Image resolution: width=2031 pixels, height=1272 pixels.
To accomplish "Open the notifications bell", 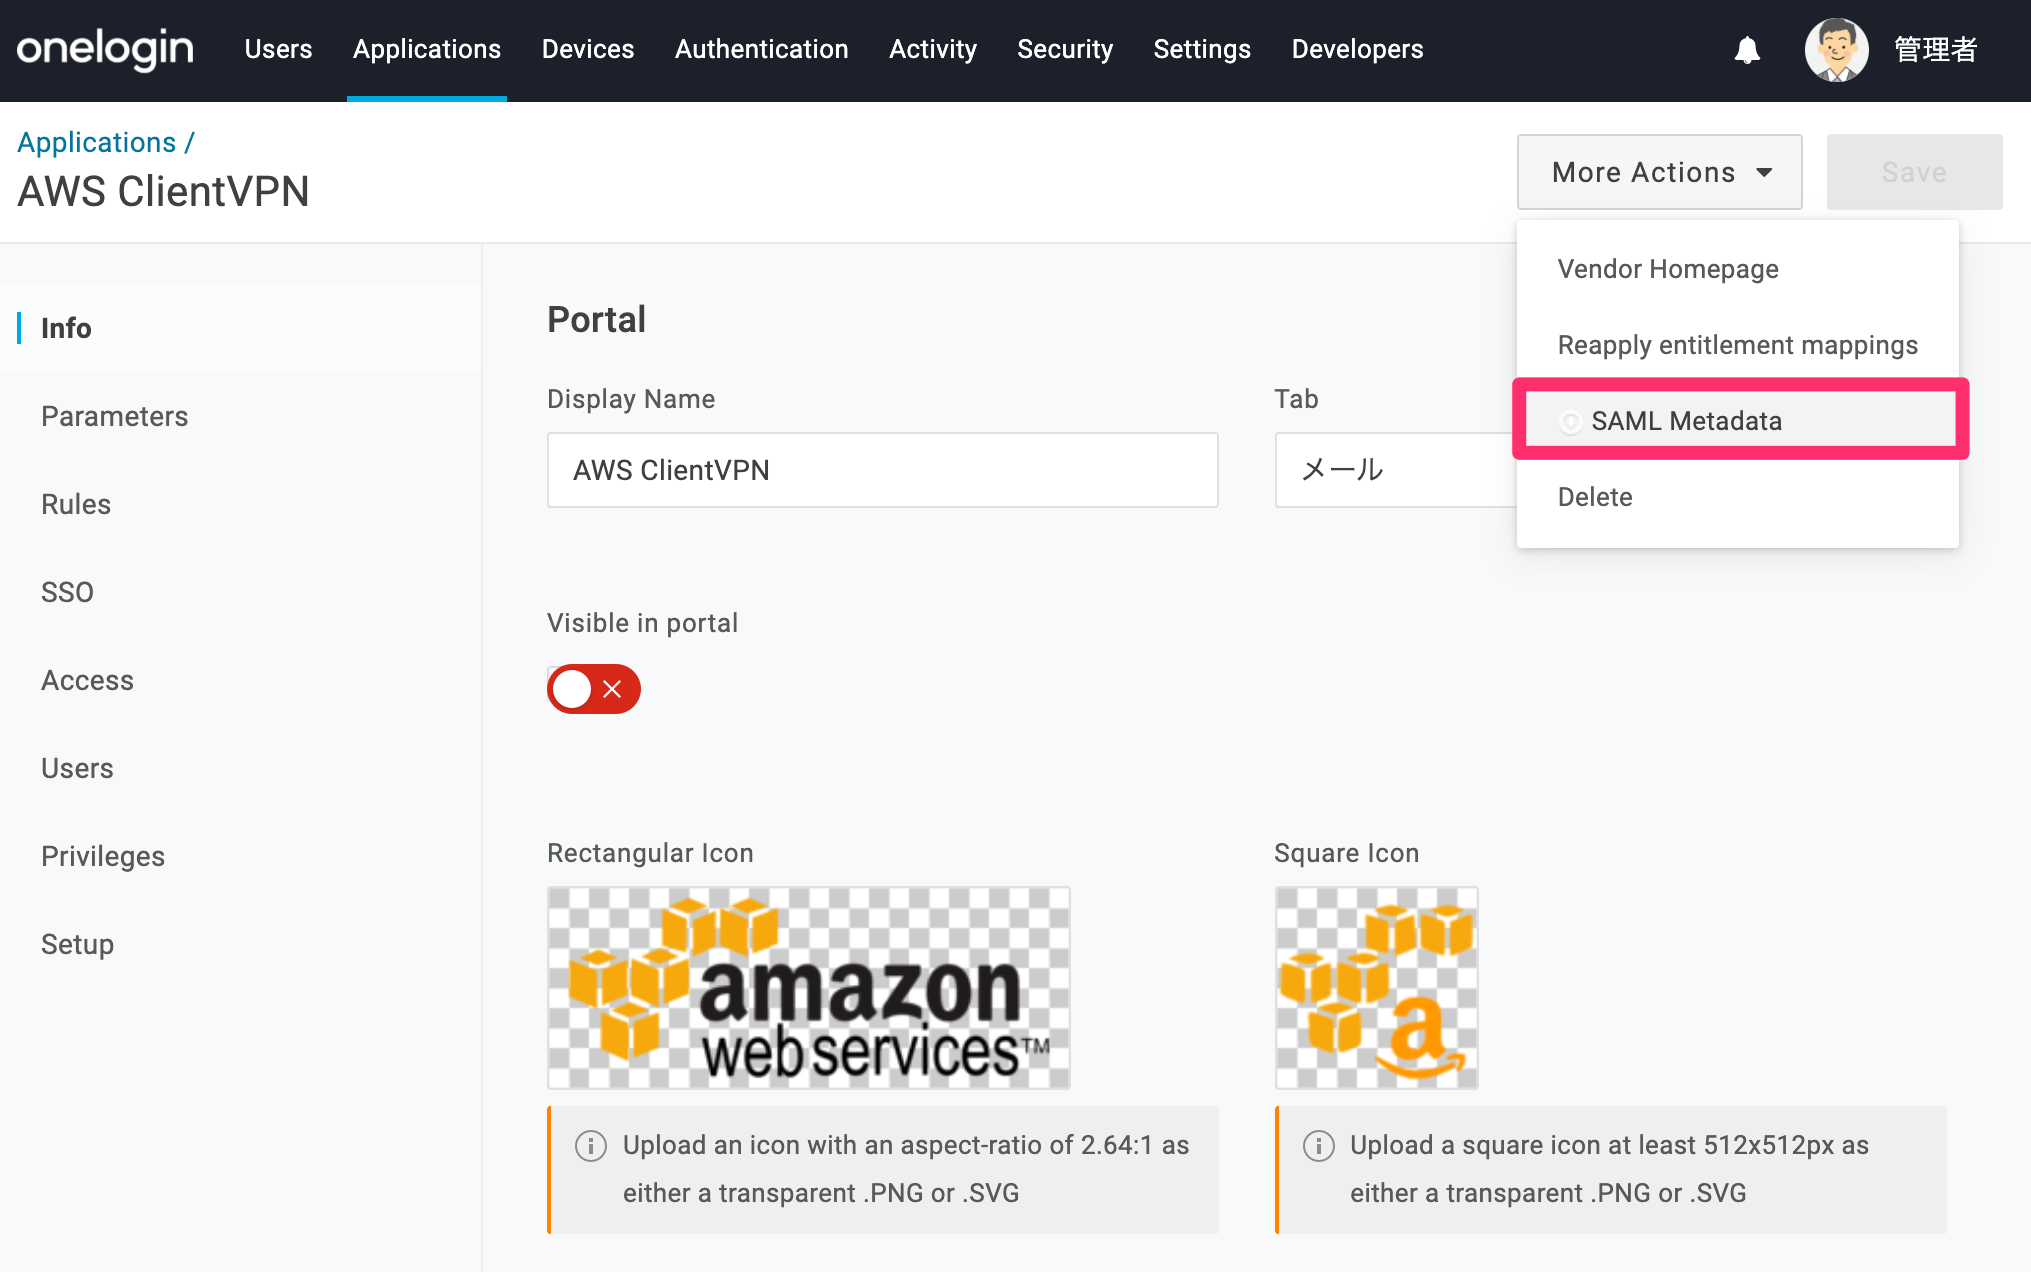I will (1747, 50).
